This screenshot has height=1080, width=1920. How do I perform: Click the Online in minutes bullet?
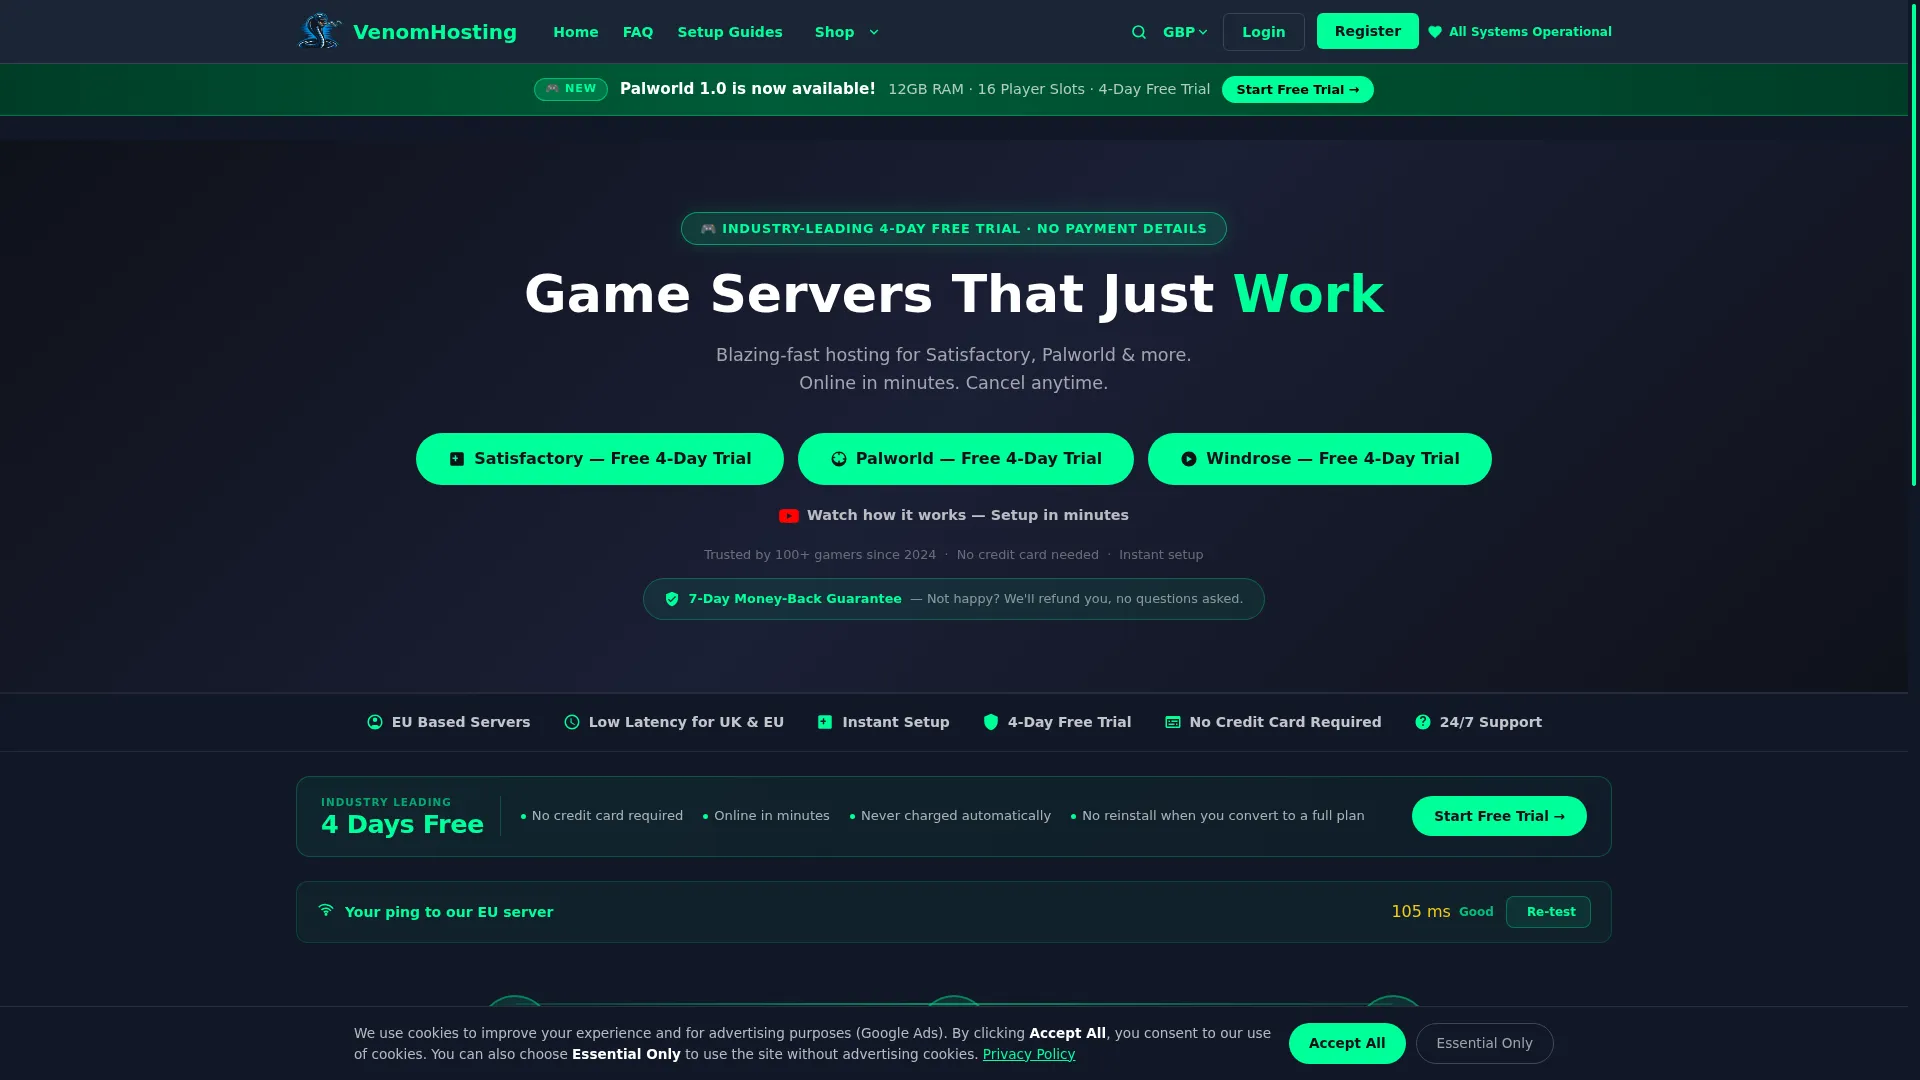click(766, 816)
